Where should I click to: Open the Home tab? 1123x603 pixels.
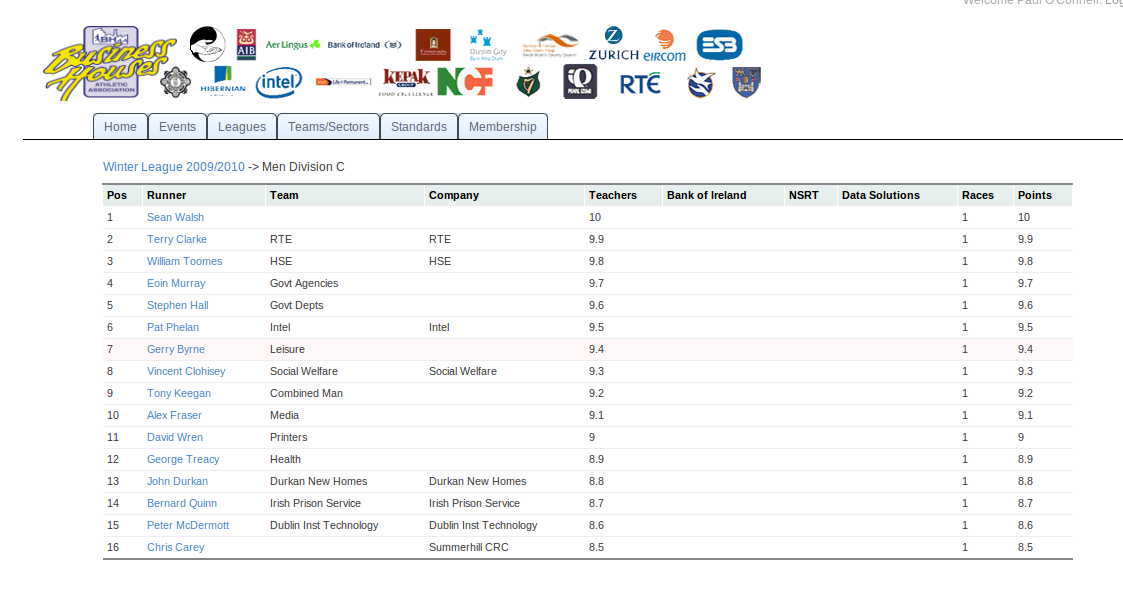coord(120,127)
